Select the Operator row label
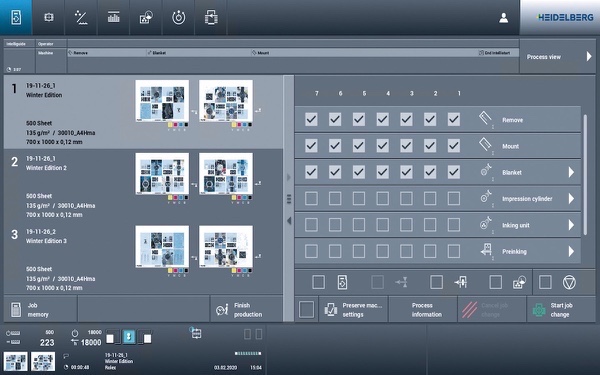Viewport: 600px width, 375px height. pos(46,44)
